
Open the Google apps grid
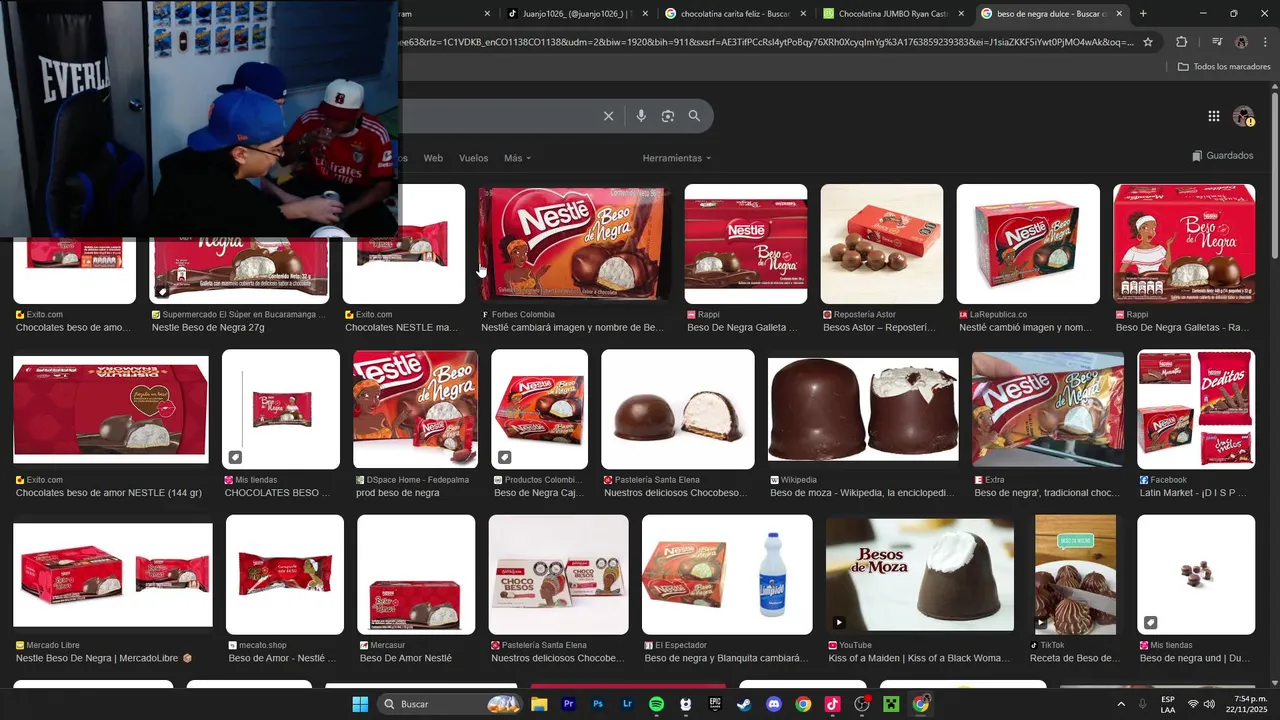1214,116
